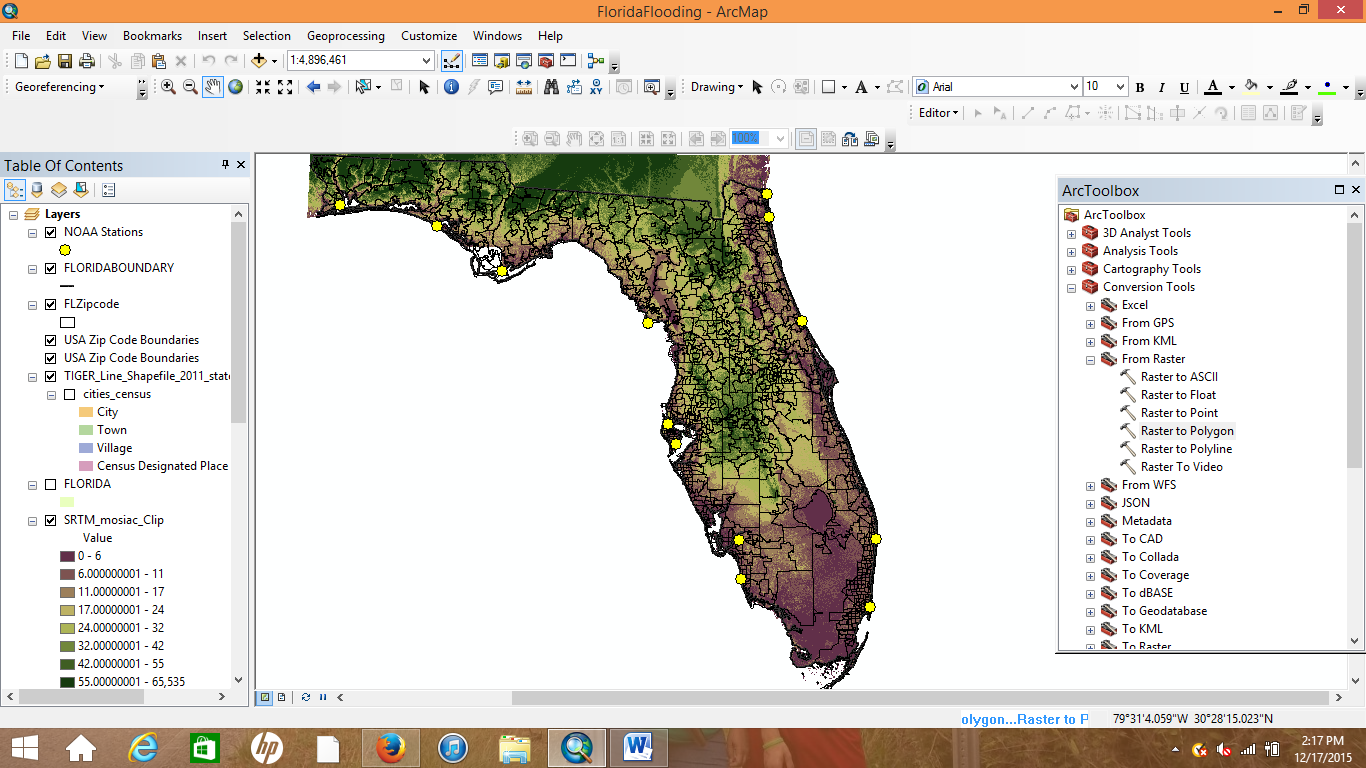1366x768 pixels.
Task: Open the Geoprocessing menu
Action: (x=346, y=36)
